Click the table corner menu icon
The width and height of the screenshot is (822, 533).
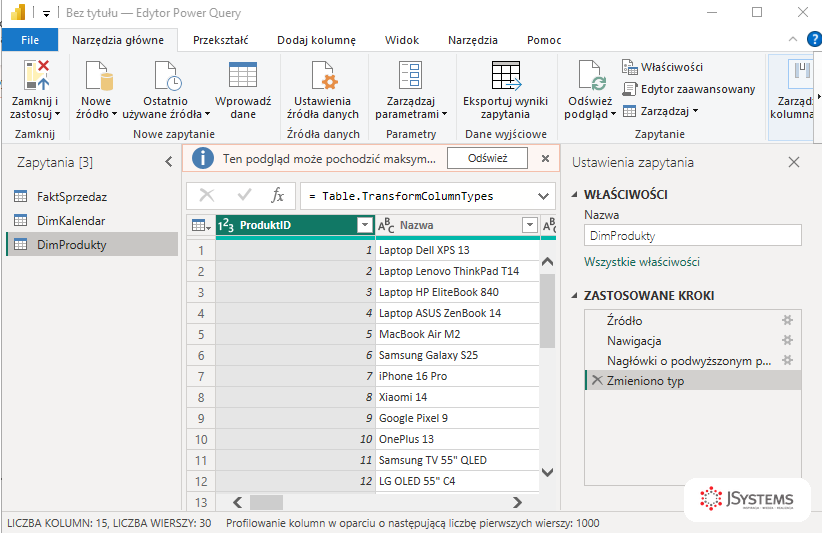201,226
